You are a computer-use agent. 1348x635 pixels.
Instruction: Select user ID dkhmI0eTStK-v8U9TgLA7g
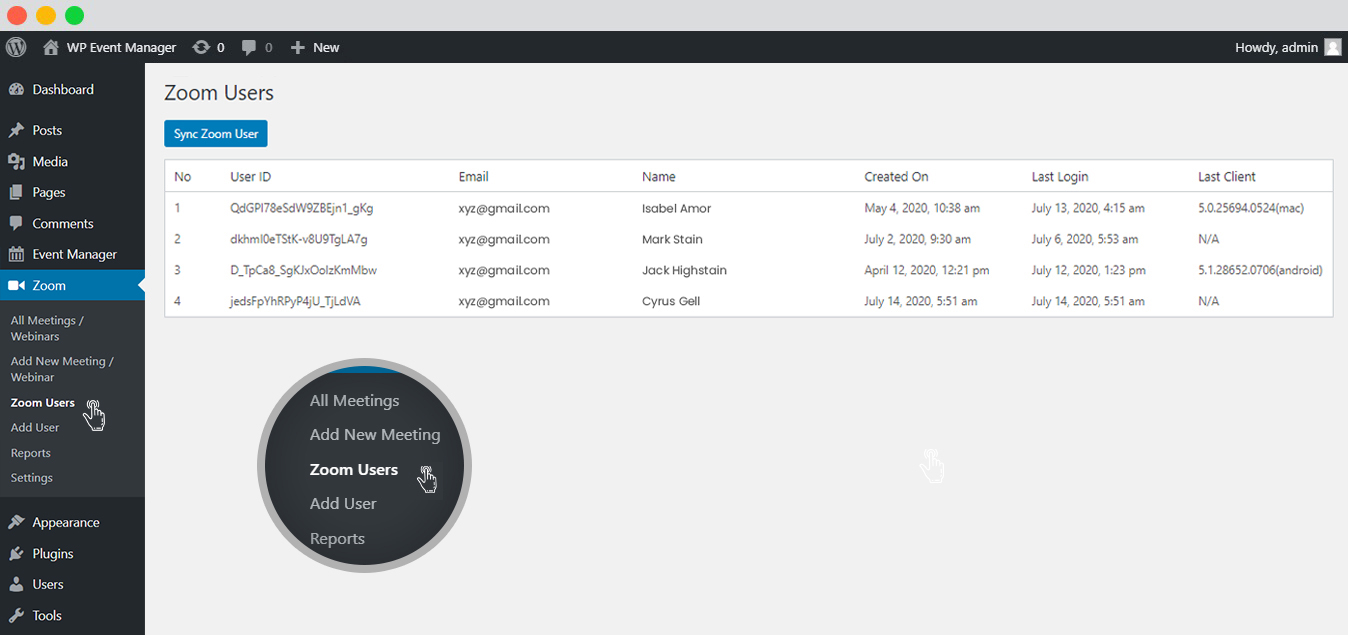coord(299,240)
